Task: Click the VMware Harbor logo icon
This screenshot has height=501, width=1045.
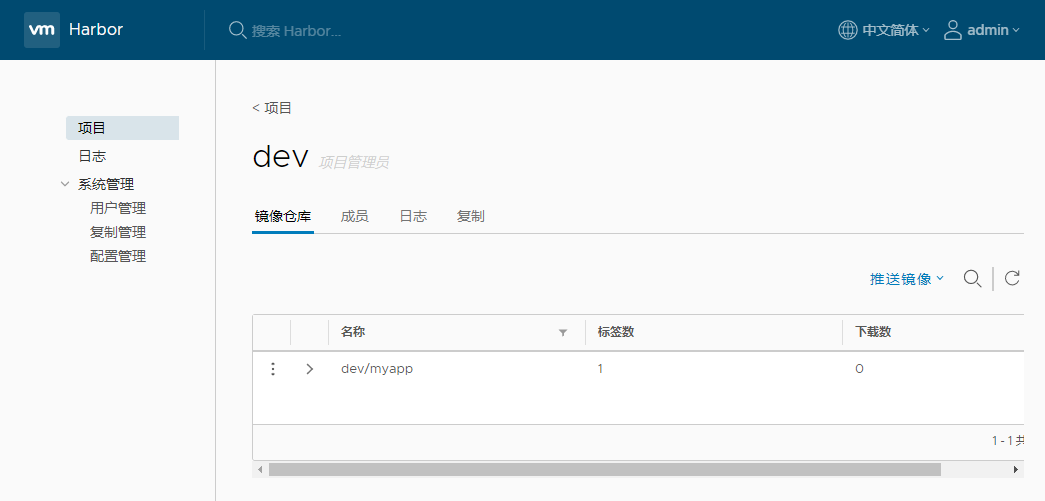Action: click(x=42, y=30)
